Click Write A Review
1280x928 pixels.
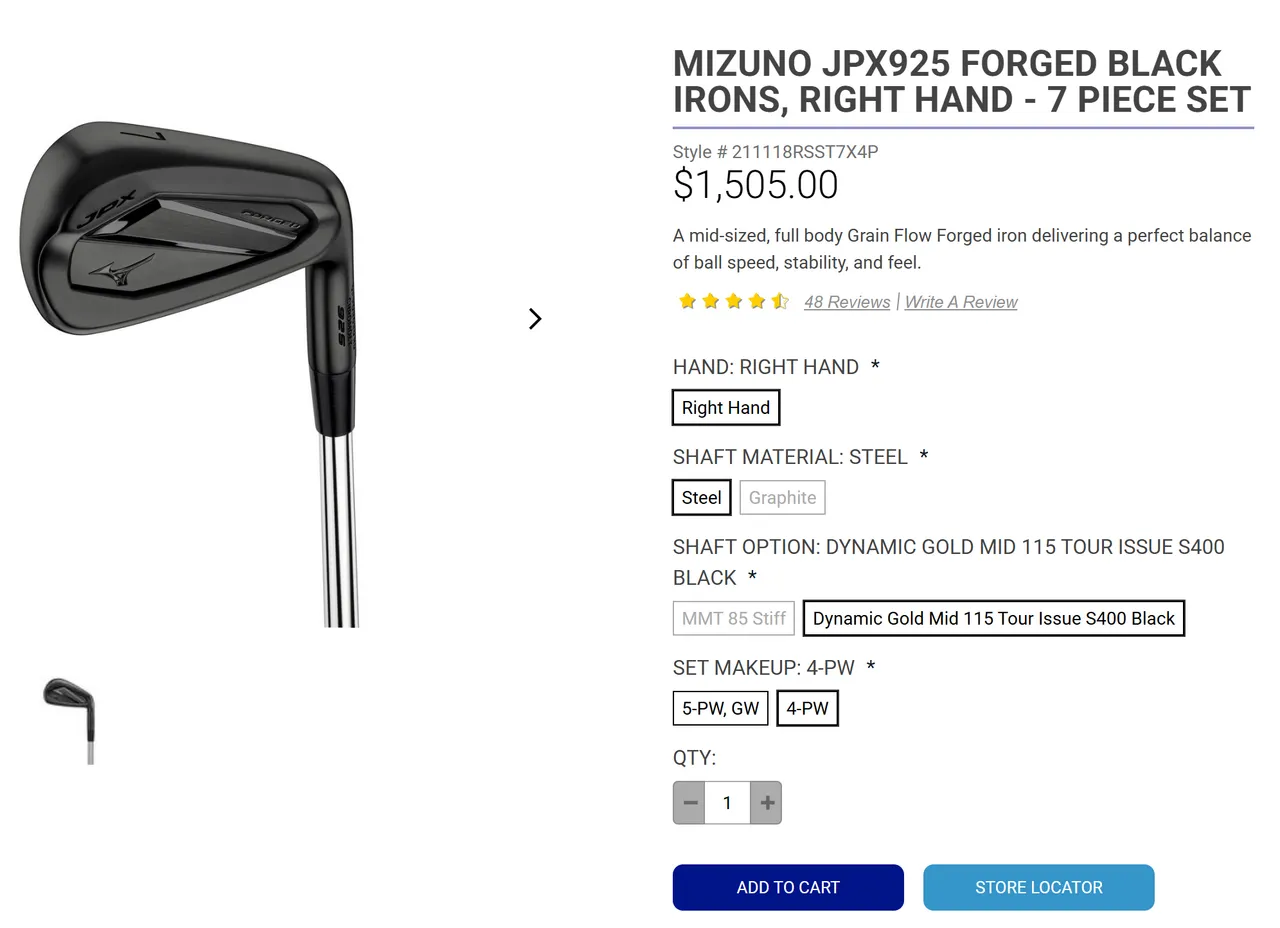pos(960,301)
